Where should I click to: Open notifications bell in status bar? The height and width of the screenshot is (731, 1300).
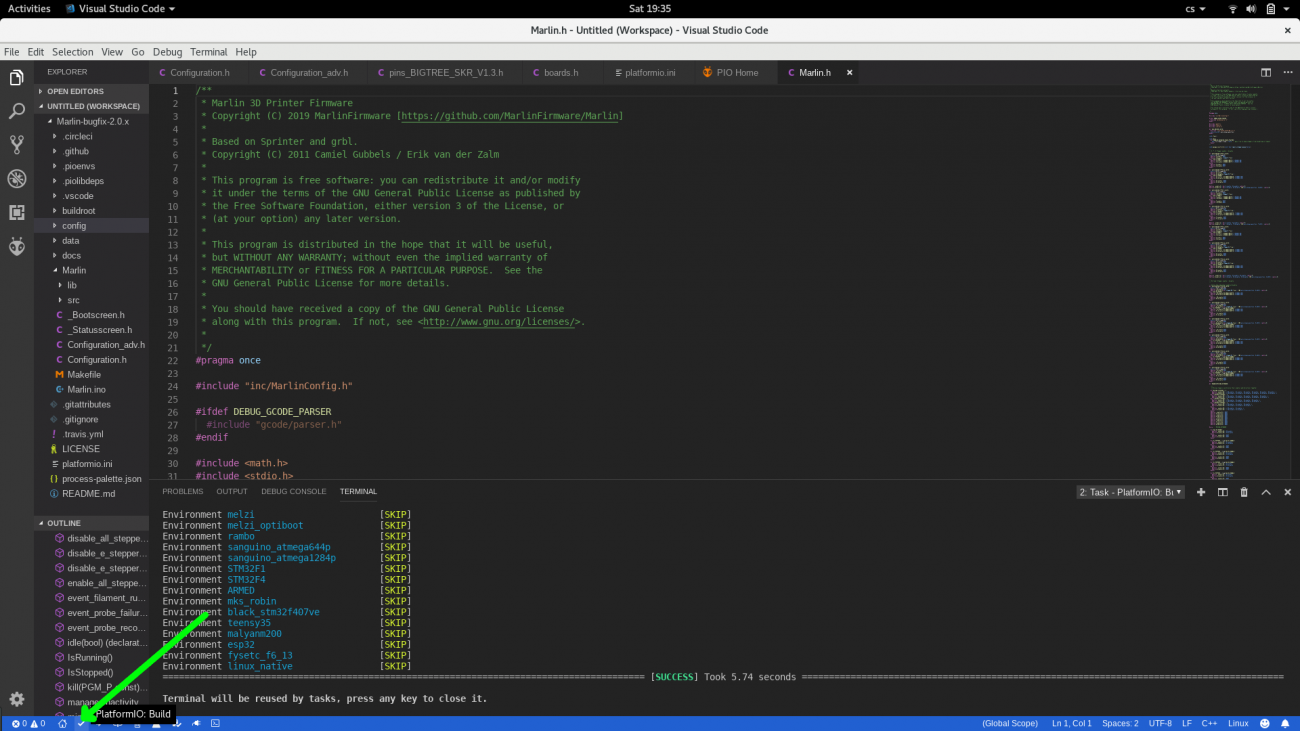[1284, 723]
